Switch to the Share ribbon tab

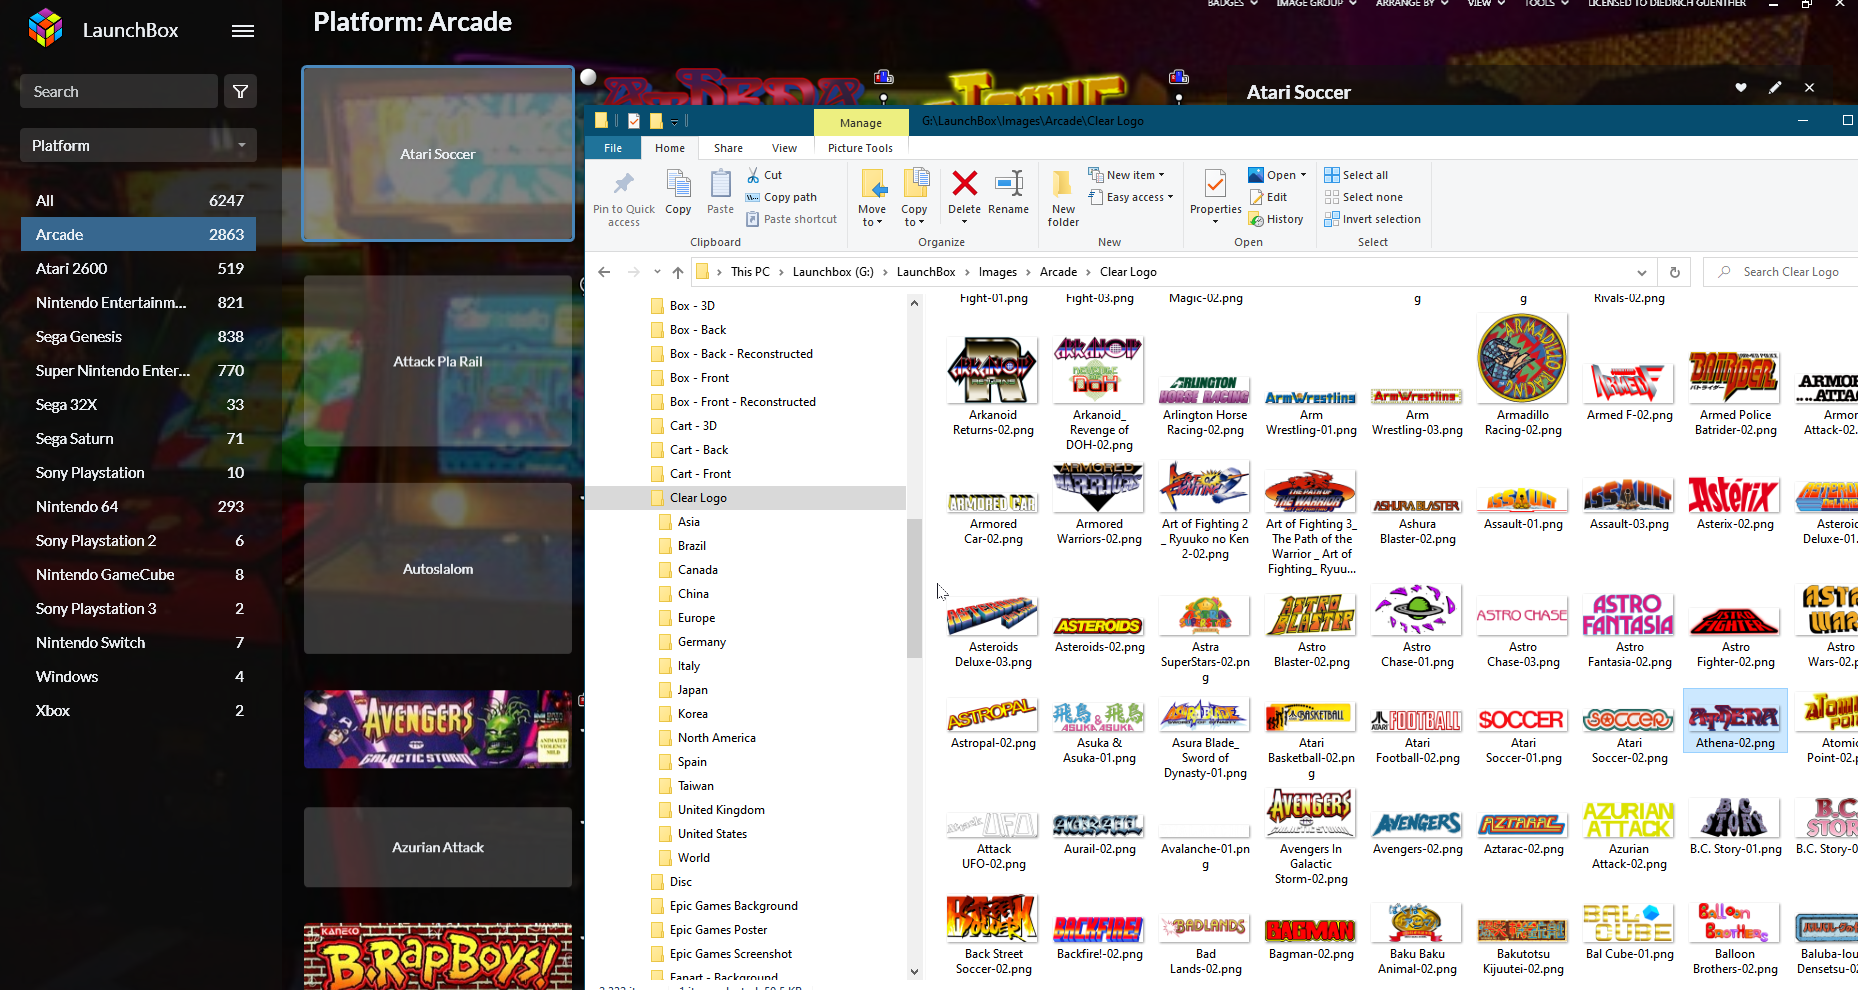(x=728, y=148)
